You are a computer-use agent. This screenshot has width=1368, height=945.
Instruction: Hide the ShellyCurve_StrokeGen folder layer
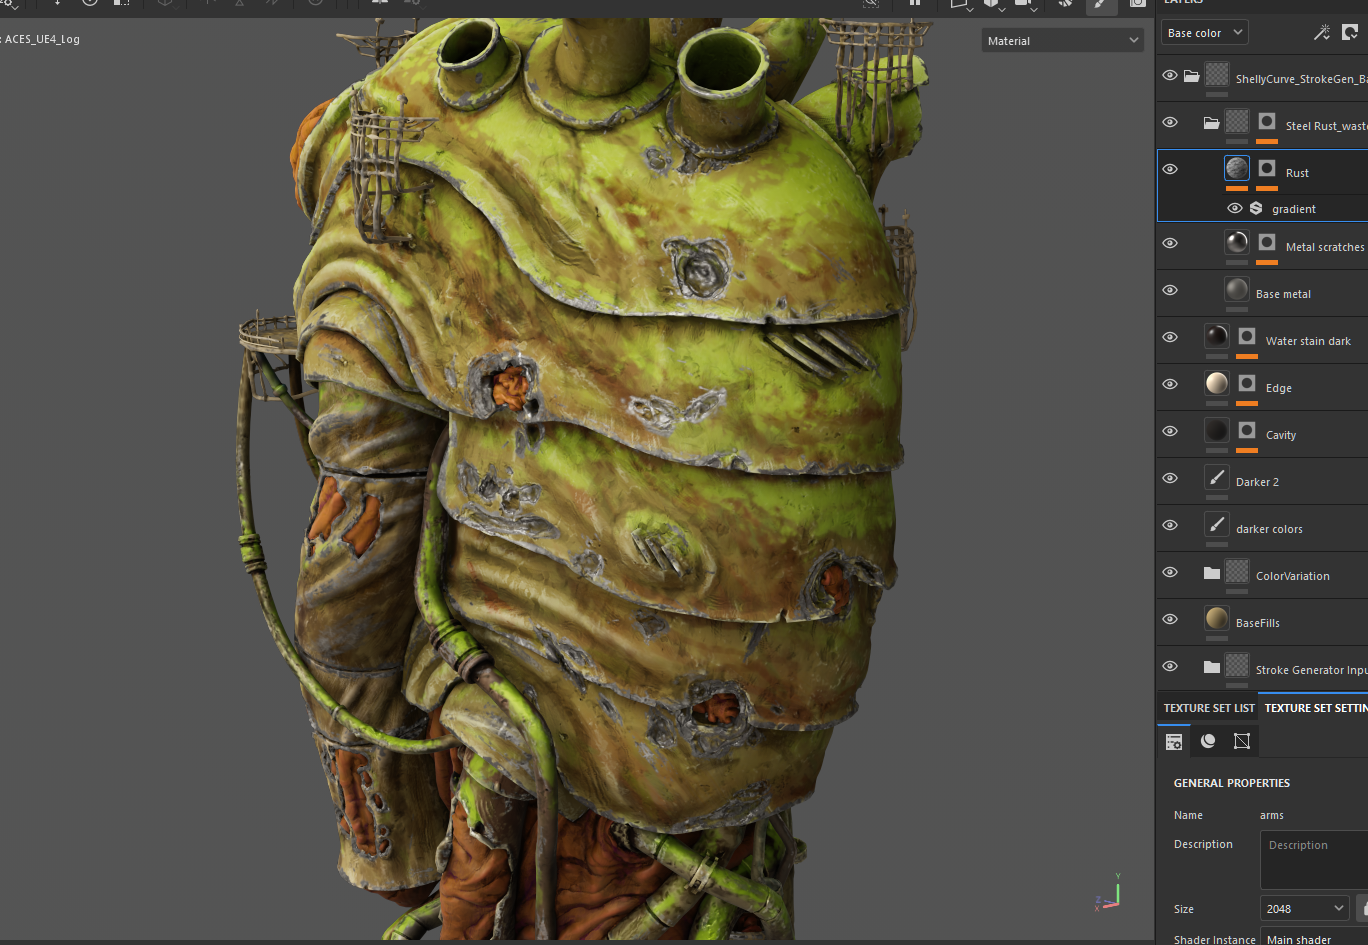[x=1170, y=75]
